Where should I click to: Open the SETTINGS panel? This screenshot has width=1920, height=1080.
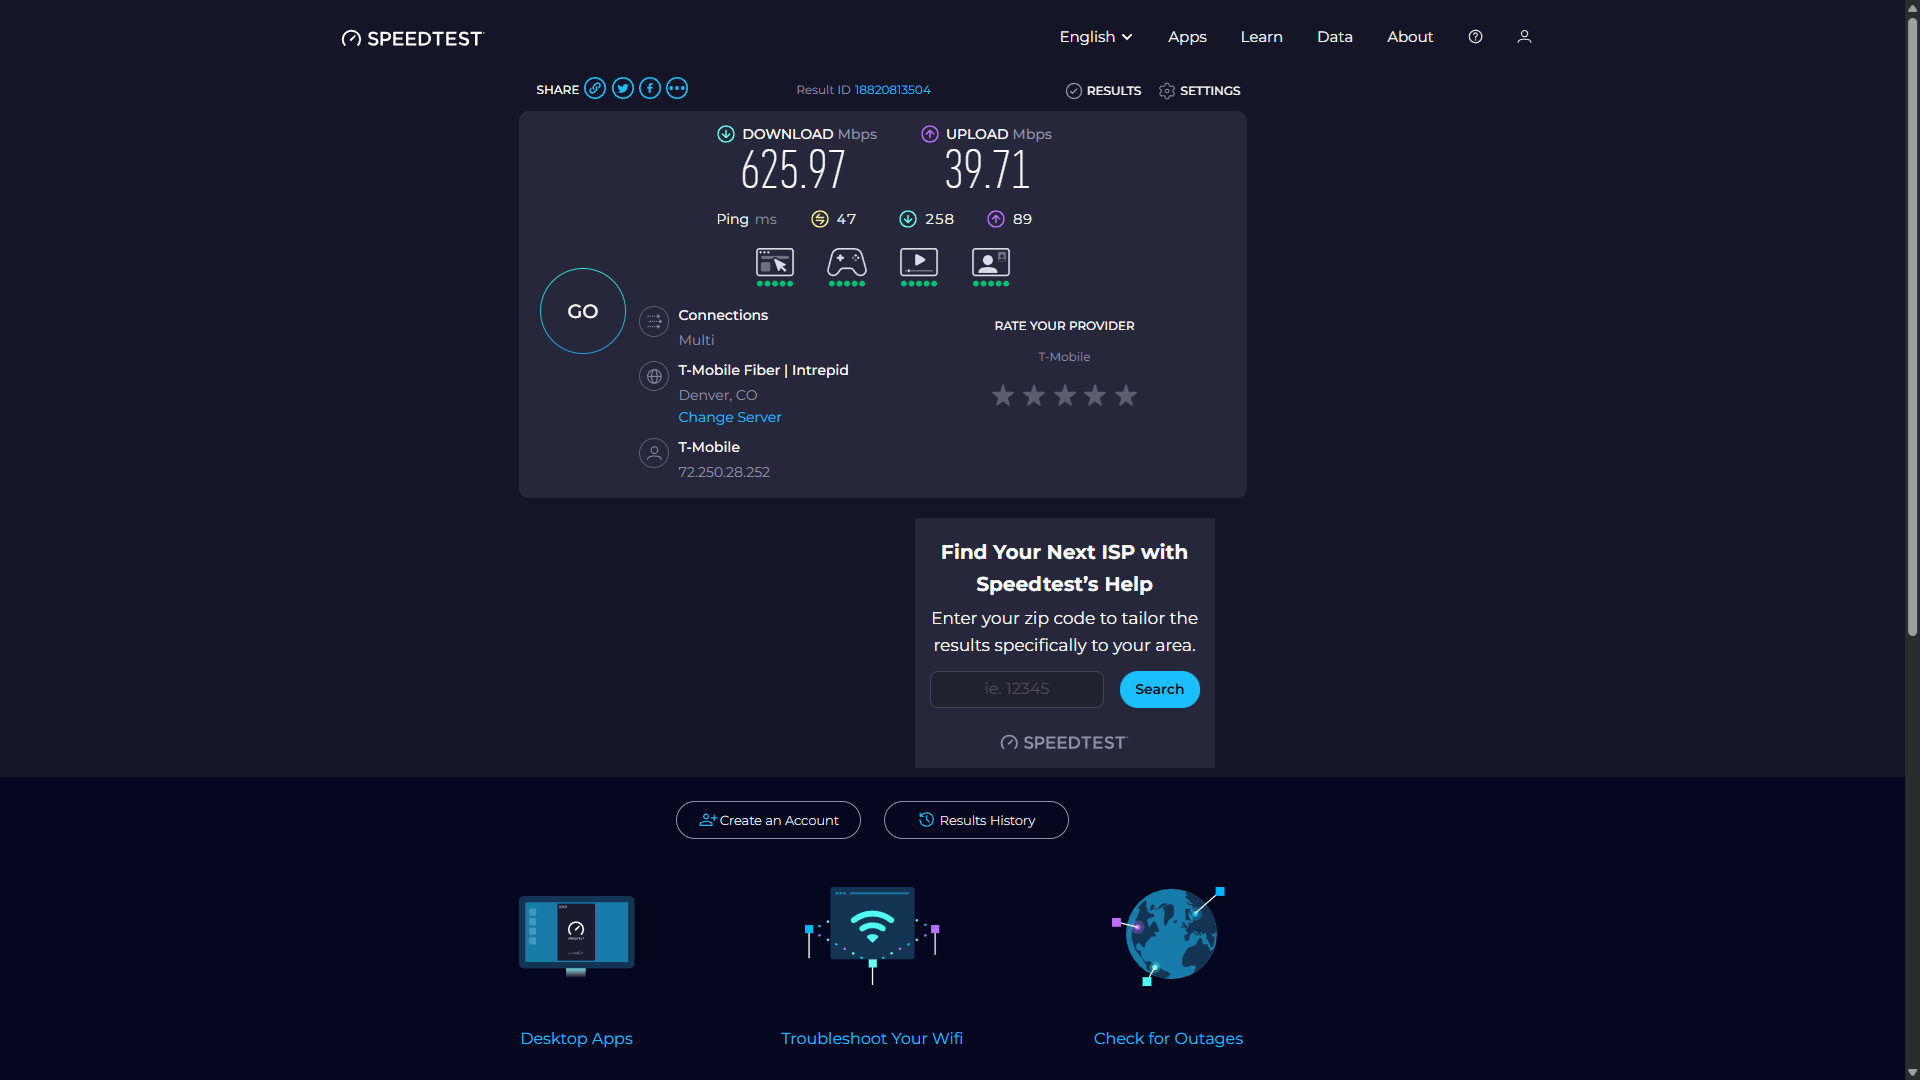click(1200, 91)
